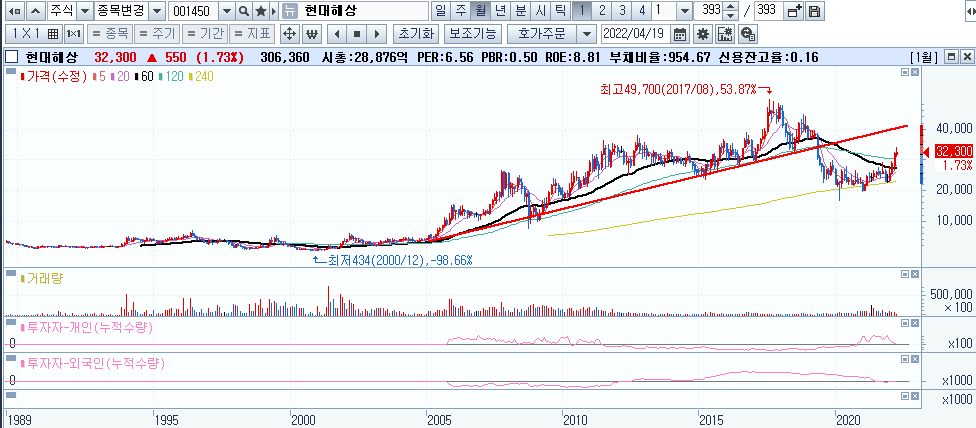Edit the date field 2022/04/19
976x428 pixels.
636,34
